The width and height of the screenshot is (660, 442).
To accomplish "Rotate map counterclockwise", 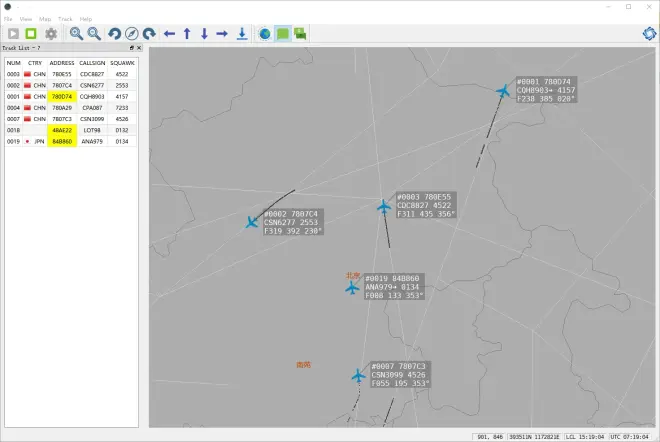I will click(114, 33).
